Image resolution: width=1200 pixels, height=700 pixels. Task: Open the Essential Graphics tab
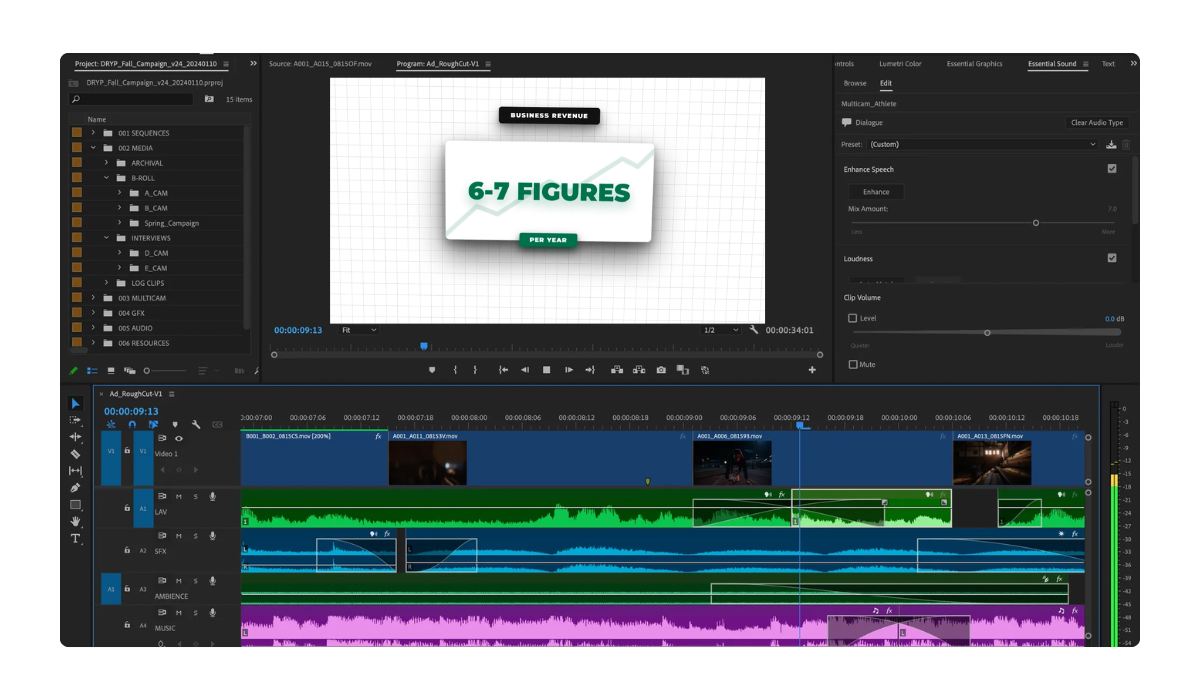coord(974,64)
